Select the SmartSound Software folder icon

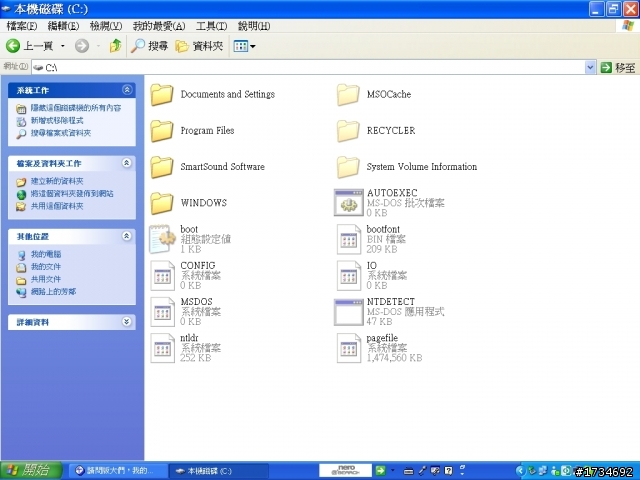pyautogui.click(x=162, y=167)
